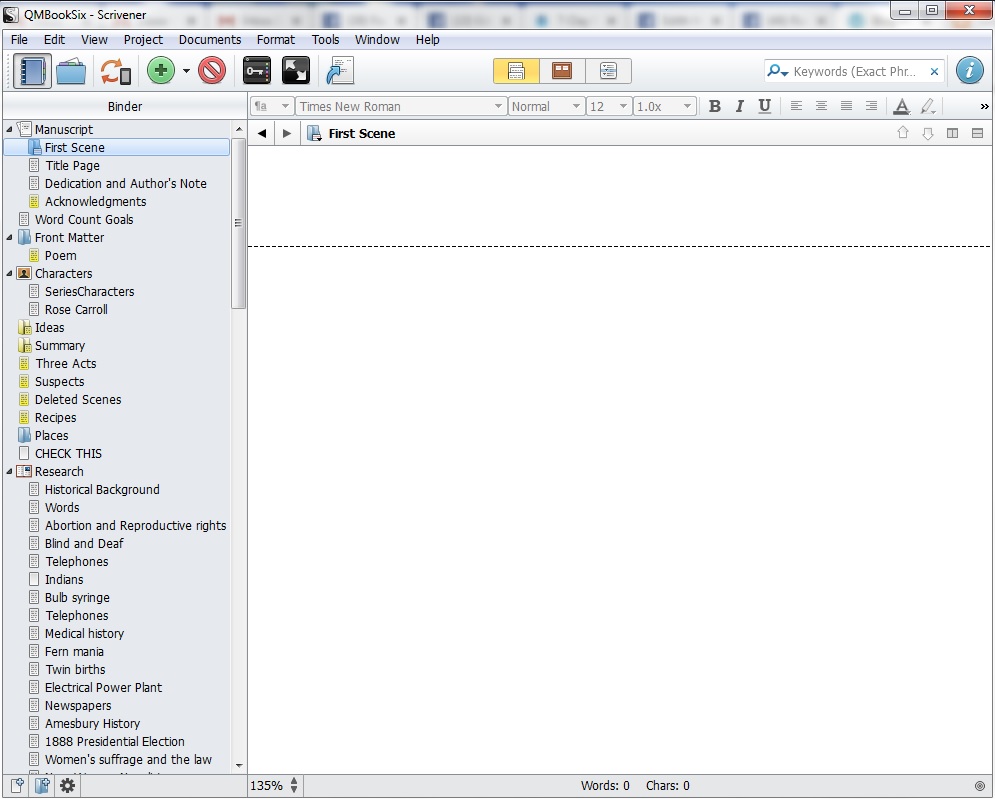Open the Documents menu
The height and width of the screenshot is (799, 995).
(210, 40)
